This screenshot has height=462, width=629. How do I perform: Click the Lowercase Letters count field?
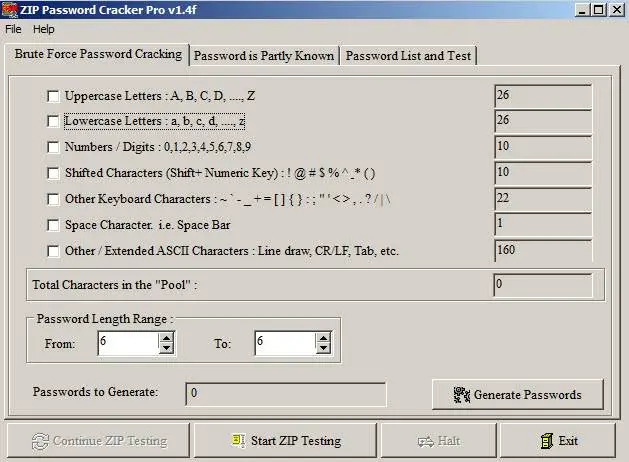543,121
